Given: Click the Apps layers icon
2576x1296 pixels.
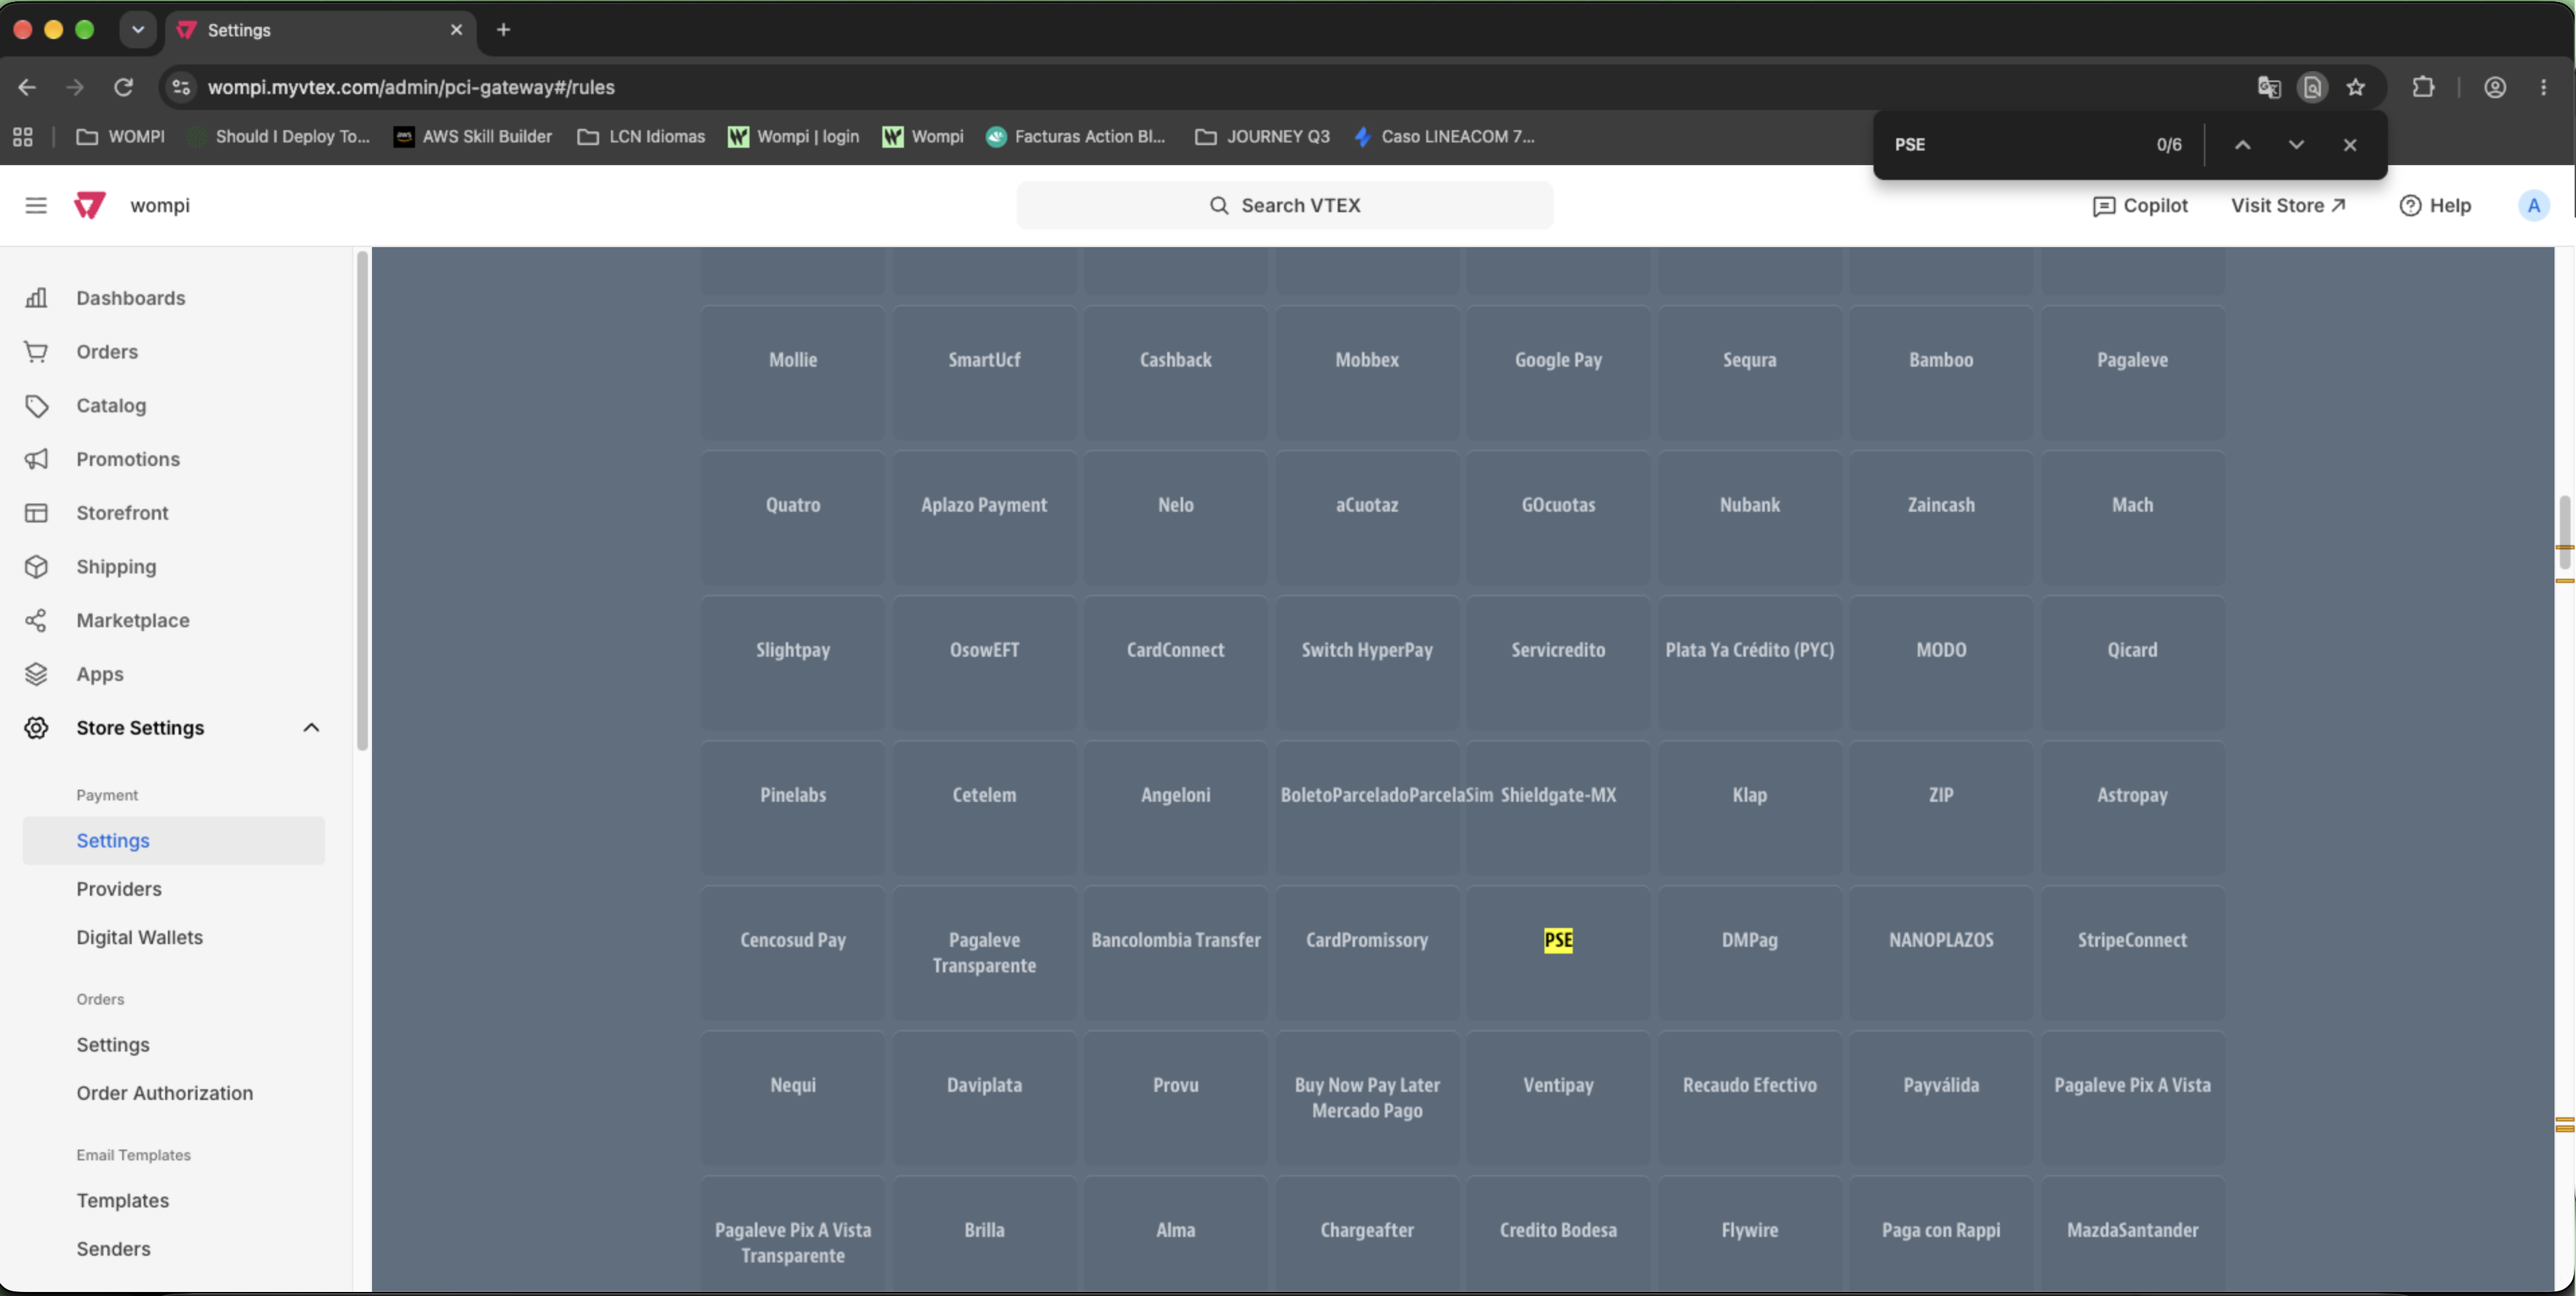Looking at the screenshot, I should tap(36, 674).
